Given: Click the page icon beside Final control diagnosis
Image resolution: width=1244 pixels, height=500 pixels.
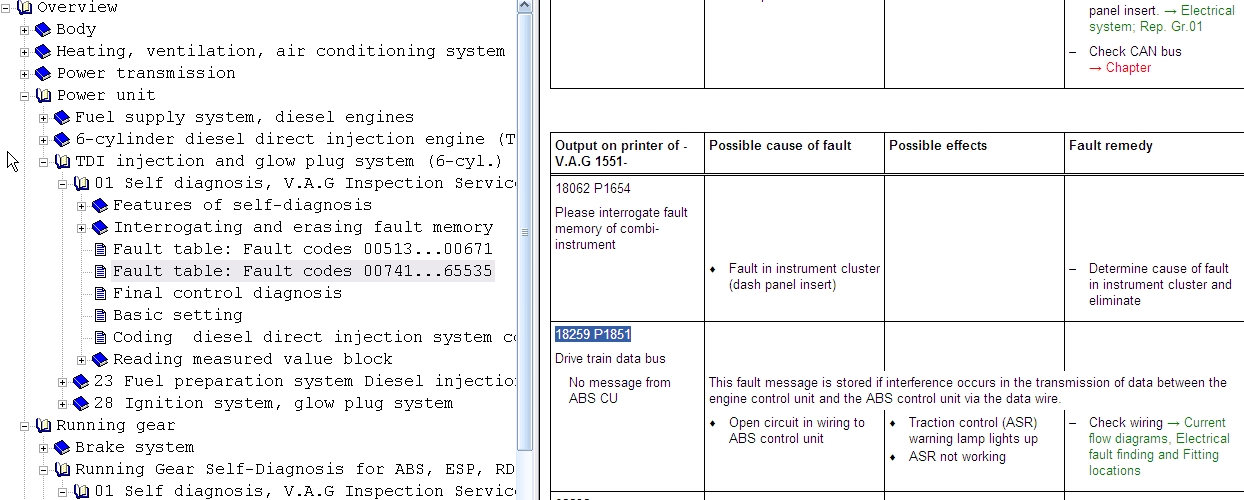Looking at the screenshot, I should [100, 294].
